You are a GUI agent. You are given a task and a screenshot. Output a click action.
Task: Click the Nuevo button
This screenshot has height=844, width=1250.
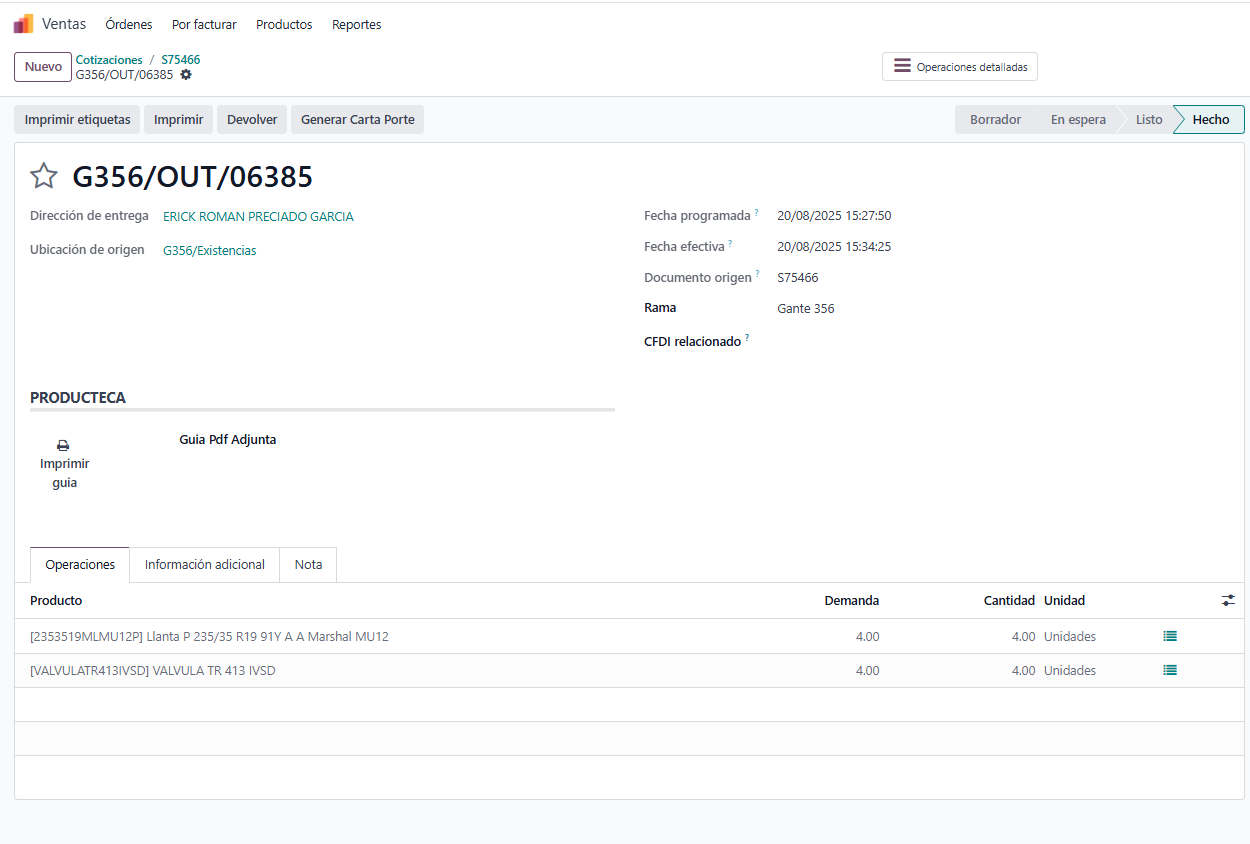[43, 67]
